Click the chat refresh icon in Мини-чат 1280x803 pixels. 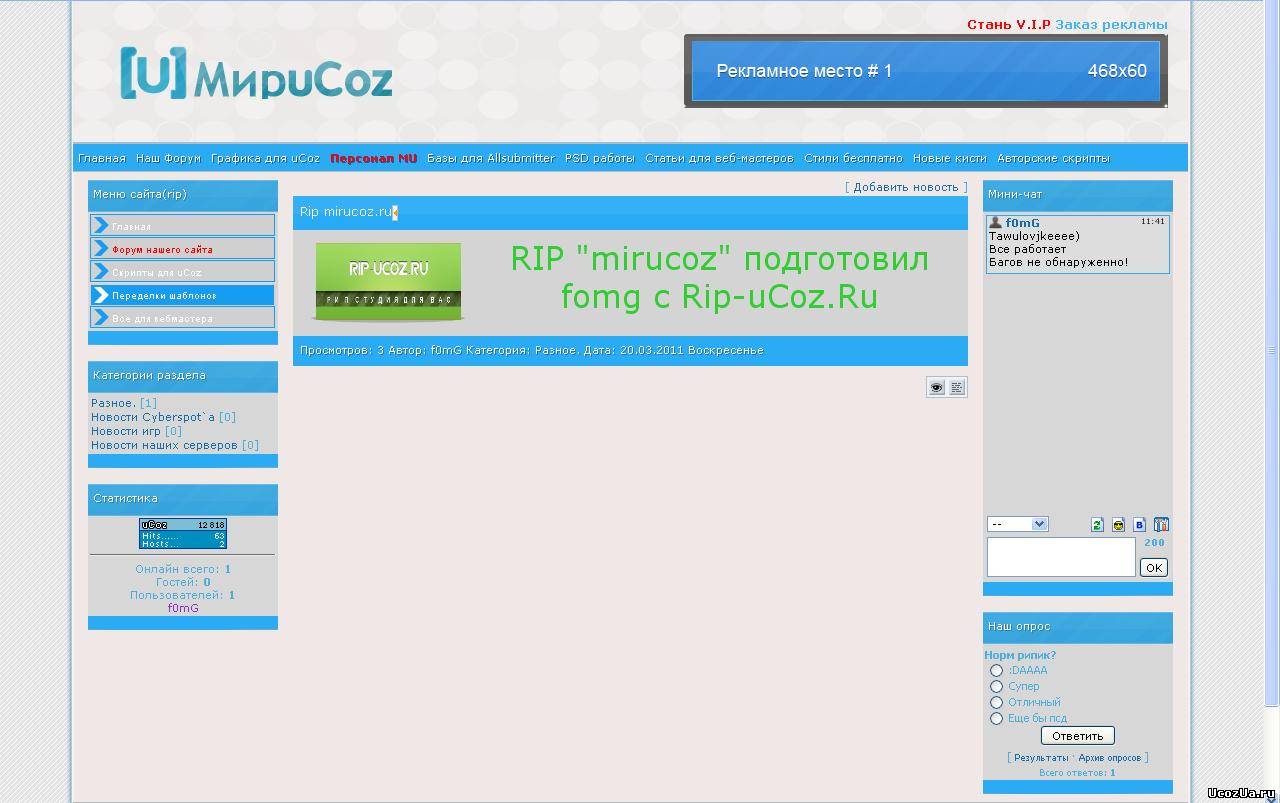(x=1097, y=525)
